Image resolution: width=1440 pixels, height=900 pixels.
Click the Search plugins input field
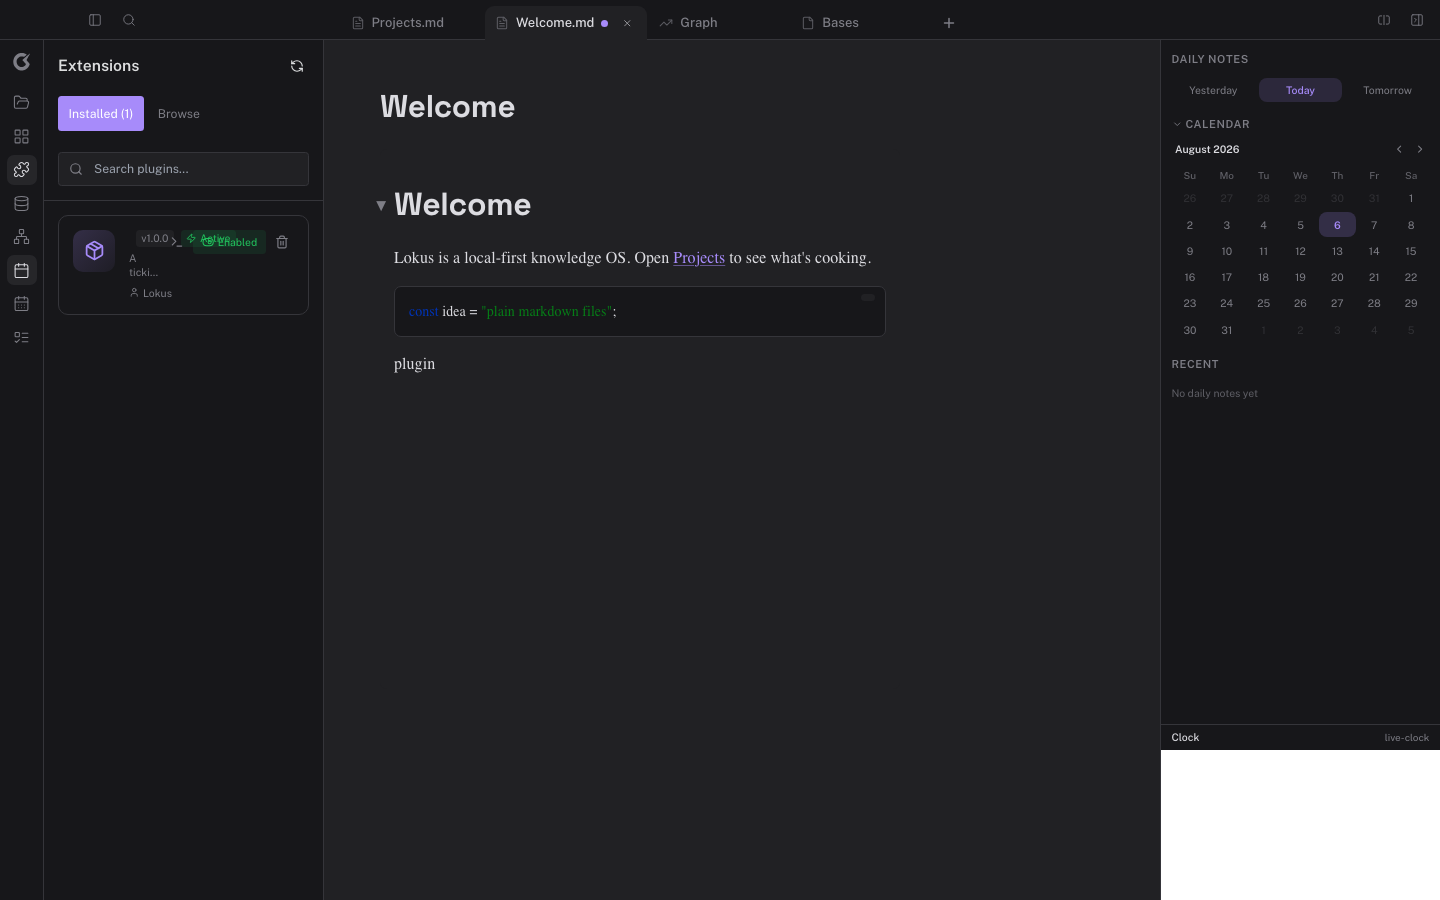coord(183,169)
